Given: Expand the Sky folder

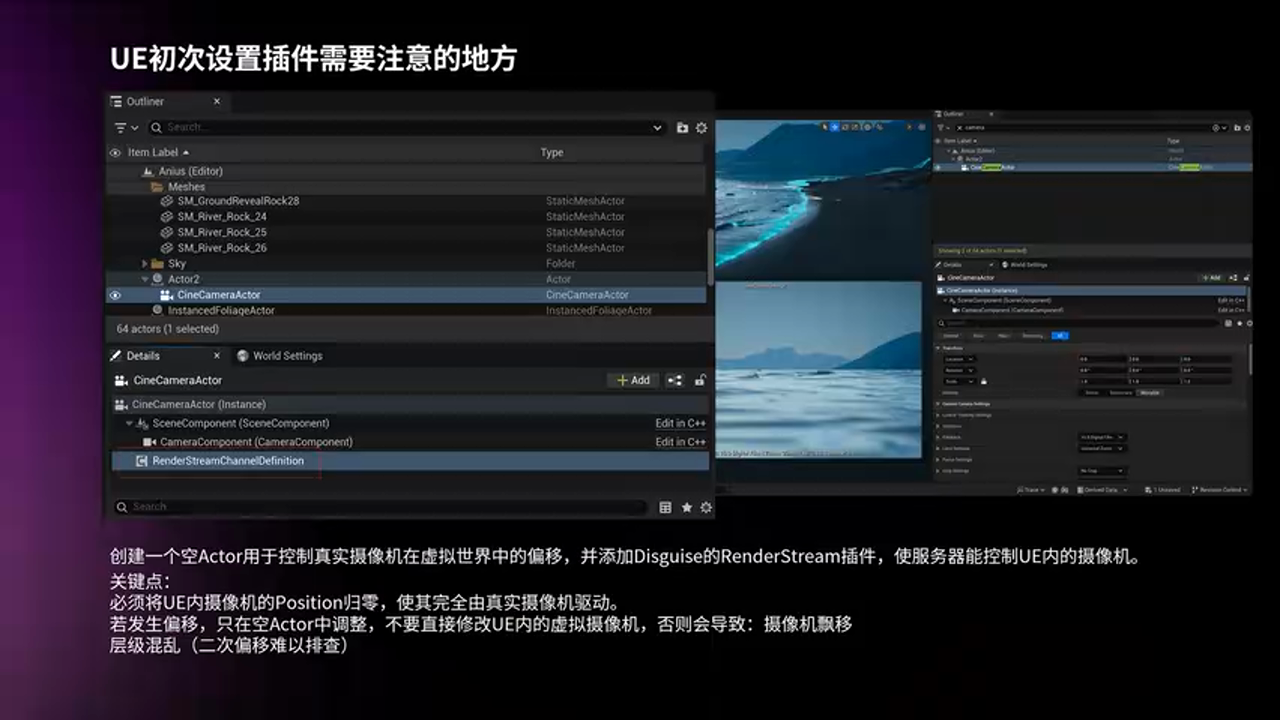Looking at the screenshot, I should 145,263.
